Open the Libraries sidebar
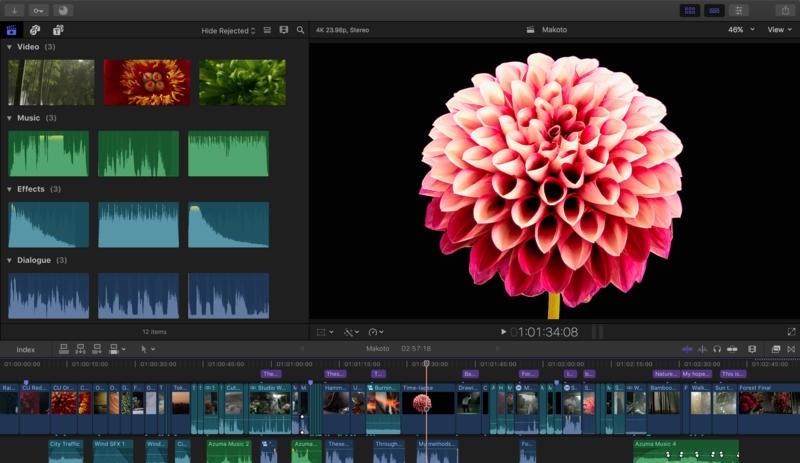800x463 pixels. click(x=13, y=30)
